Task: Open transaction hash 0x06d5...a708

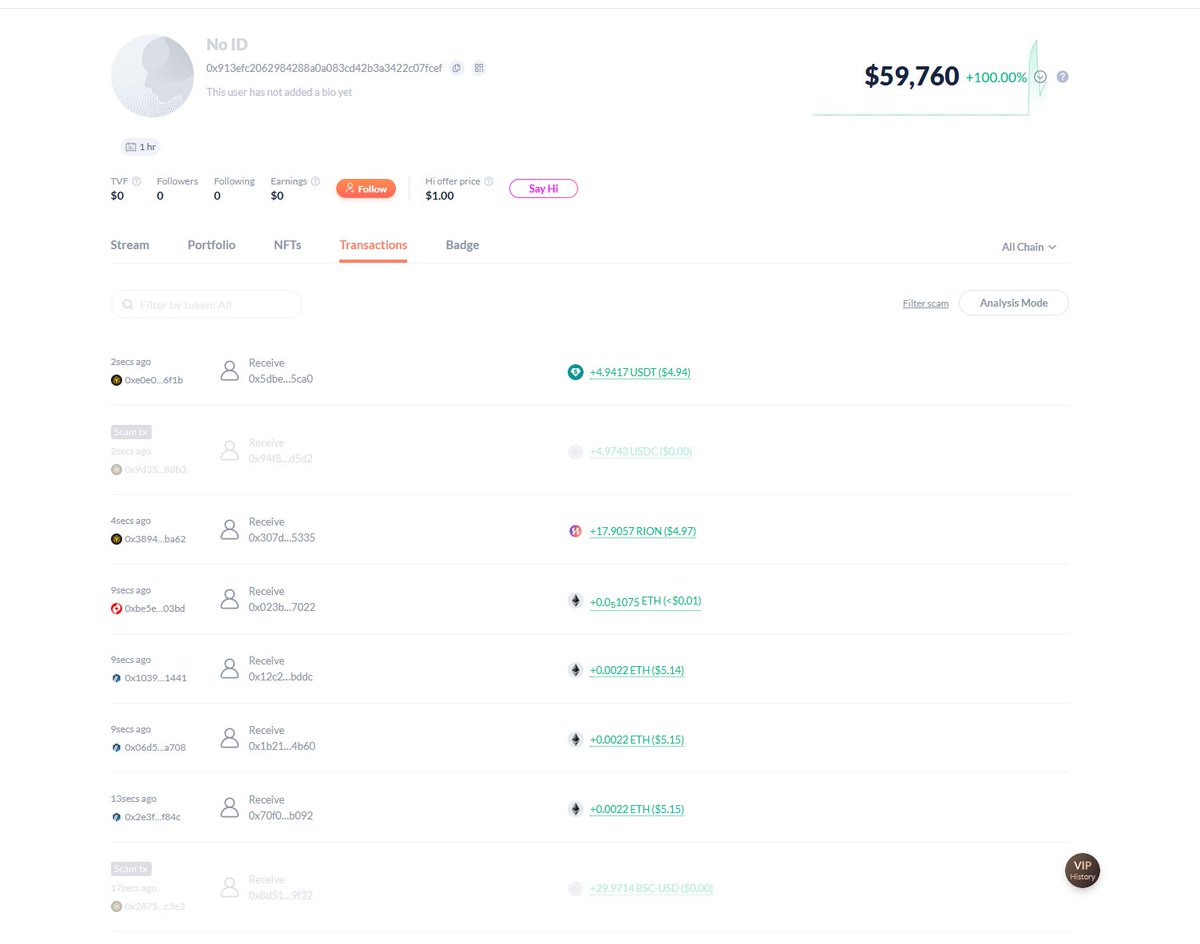Action: click(155, 747)
